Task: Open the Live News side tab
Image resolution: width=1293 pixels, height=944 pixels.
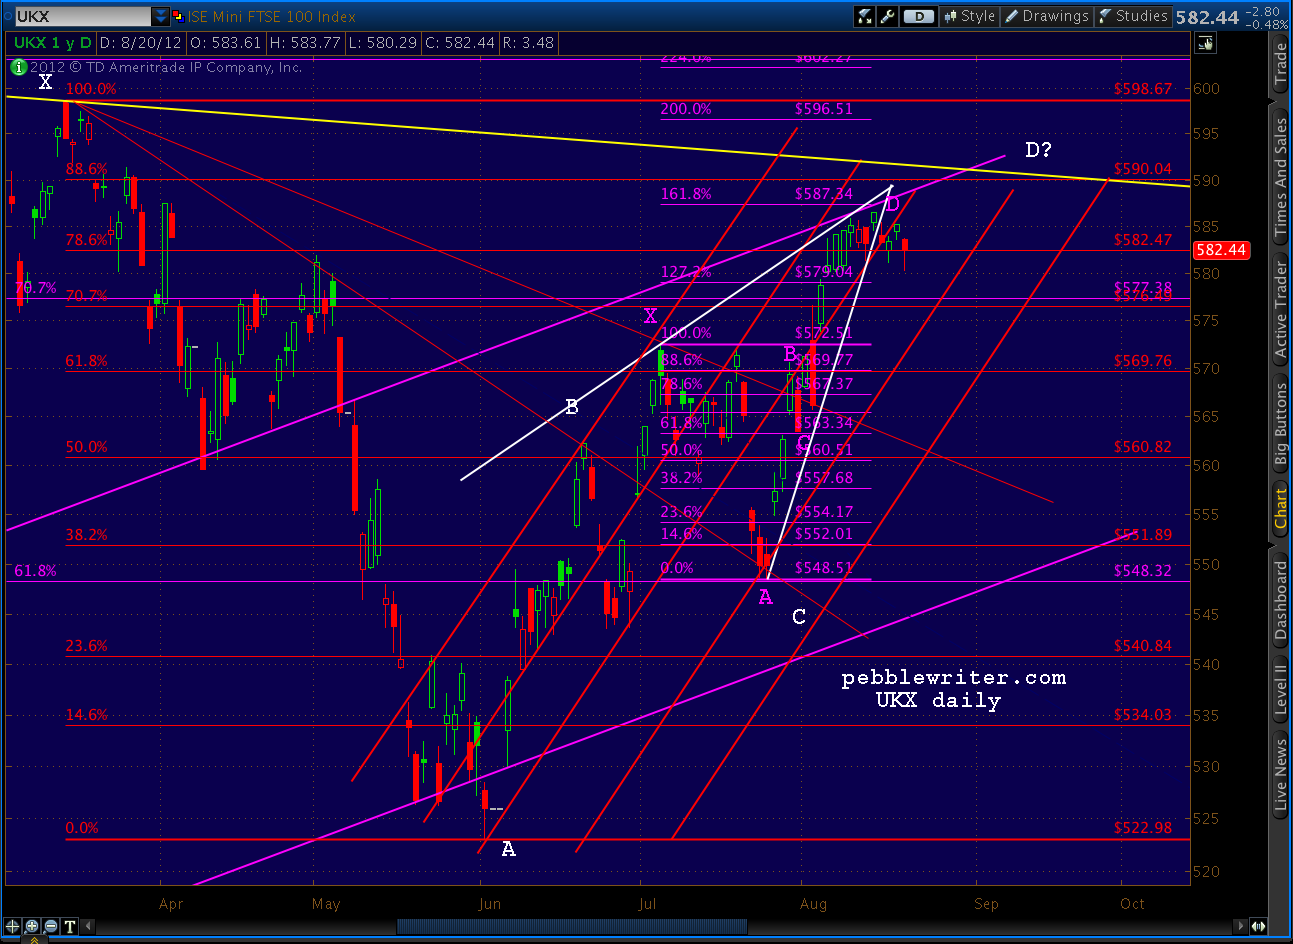Action: [x=1280, y=774]
